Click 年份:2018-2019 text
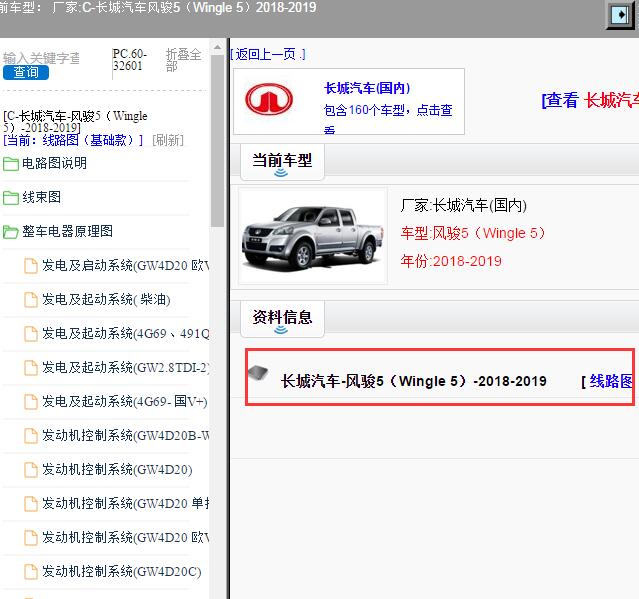639x599 pixels. tap(451, 261)
